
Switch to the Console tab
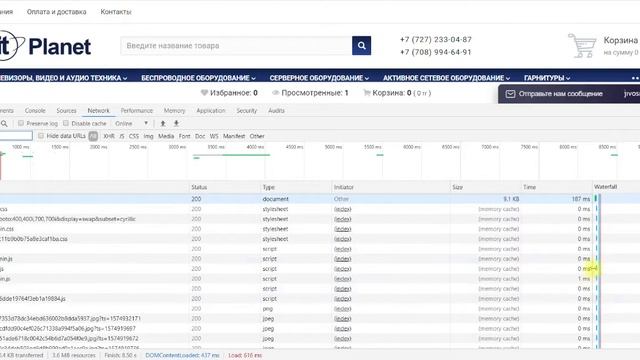point(35,111)
